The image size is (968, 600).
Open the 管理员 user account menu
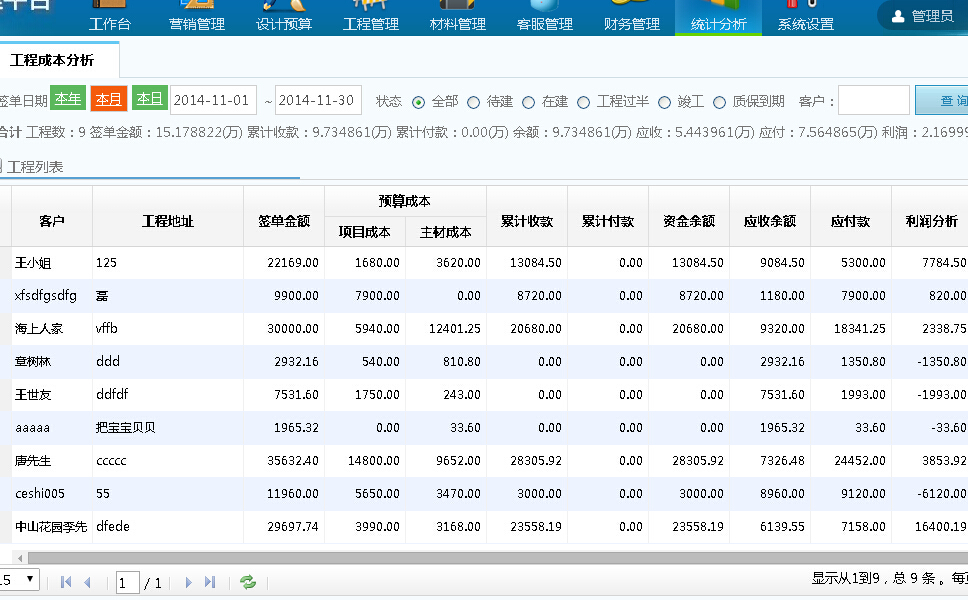(922, 16)
